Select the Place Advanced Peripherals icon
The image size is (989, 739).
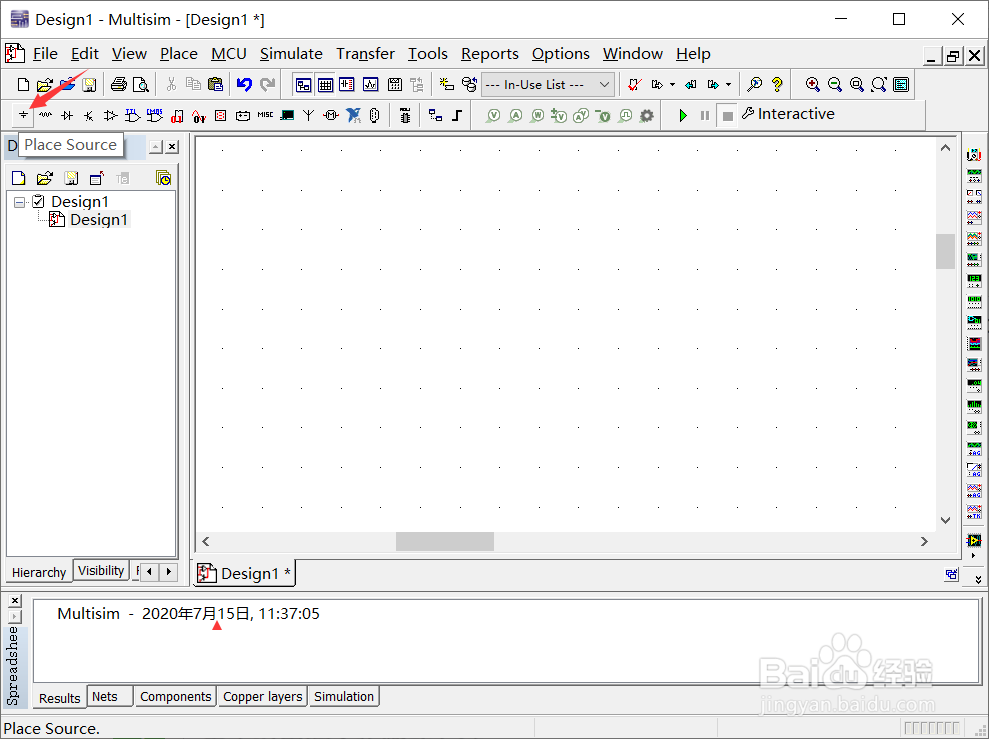[287, 115]
